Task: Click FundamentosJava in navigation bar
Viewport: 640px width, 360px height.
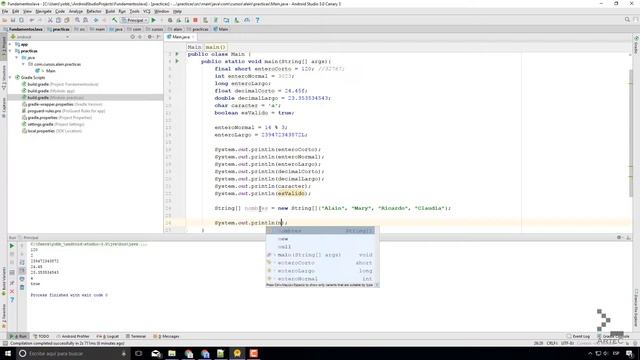Action: [23, 29]
